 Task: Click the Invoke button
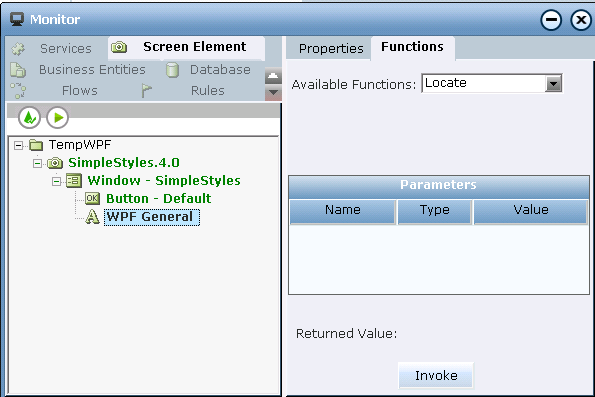tap(436, 375)
